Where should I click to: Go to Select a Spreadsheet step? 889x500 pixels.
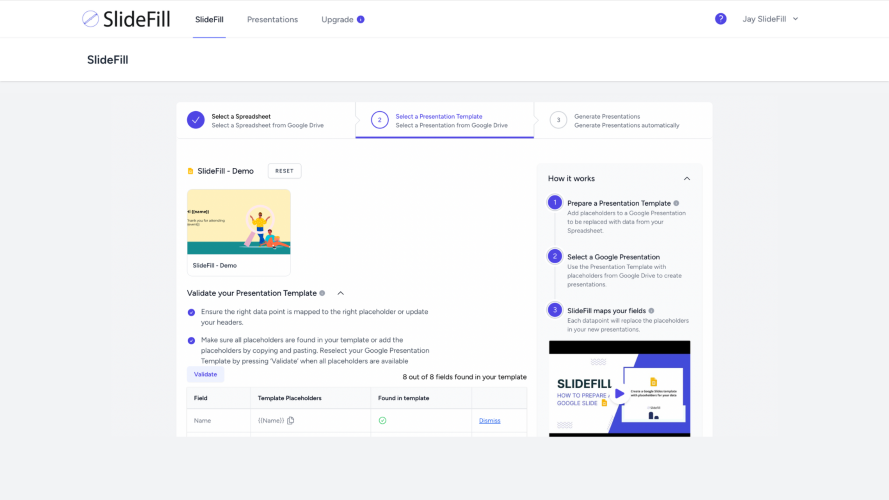point(266,120)
